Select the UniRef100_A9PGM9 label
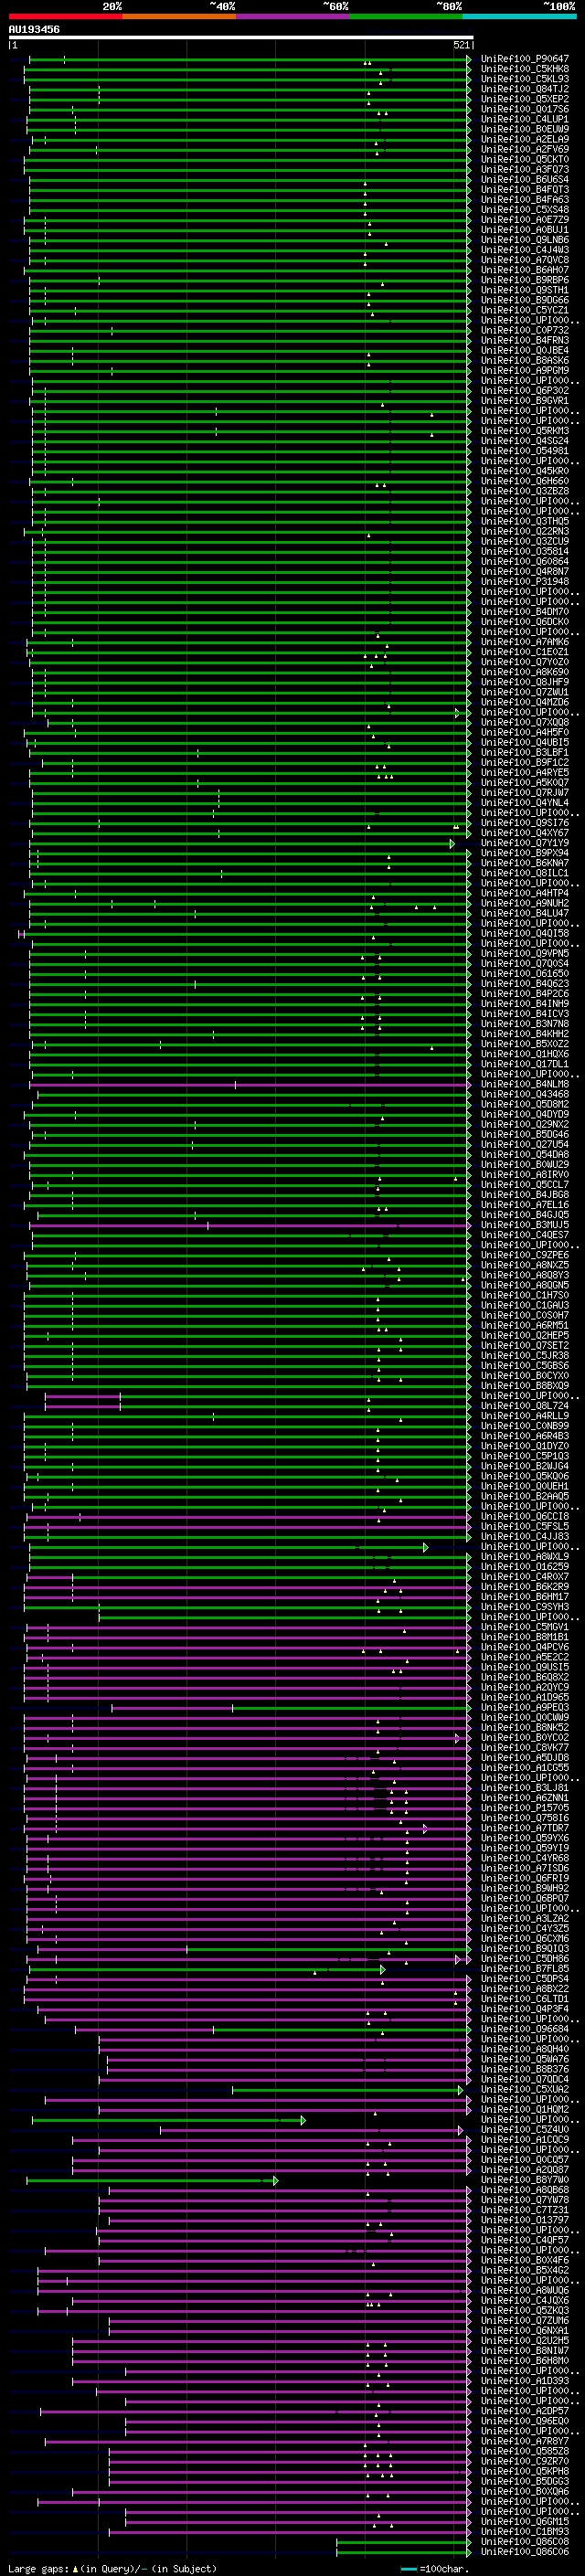Viewport: 585px width, 2576px height. pyautogui.click(x=524, y=370)
